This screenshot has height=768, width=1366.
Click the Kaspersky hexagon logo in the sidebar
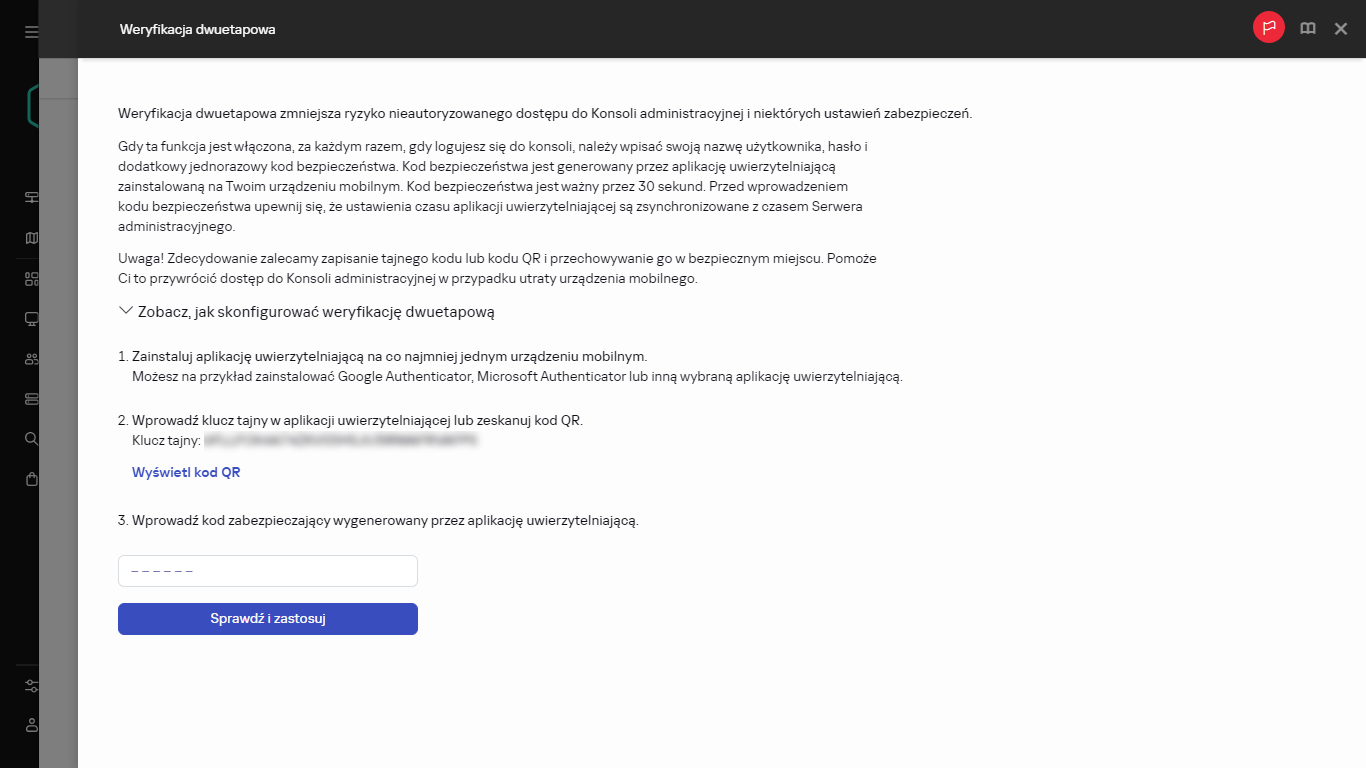[33, 106]
